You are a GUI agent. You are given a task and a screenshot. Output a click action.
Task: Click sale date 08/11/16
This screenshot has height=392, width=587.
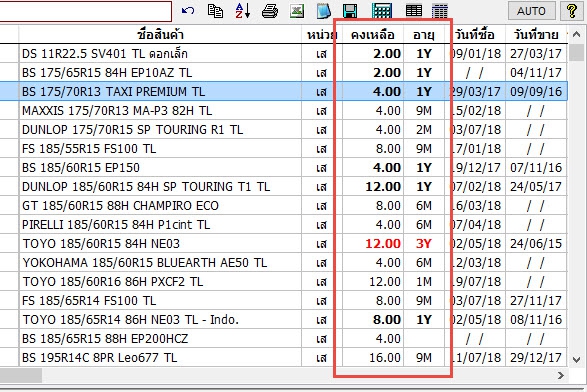pyautogui.click(x=536, y=320)
